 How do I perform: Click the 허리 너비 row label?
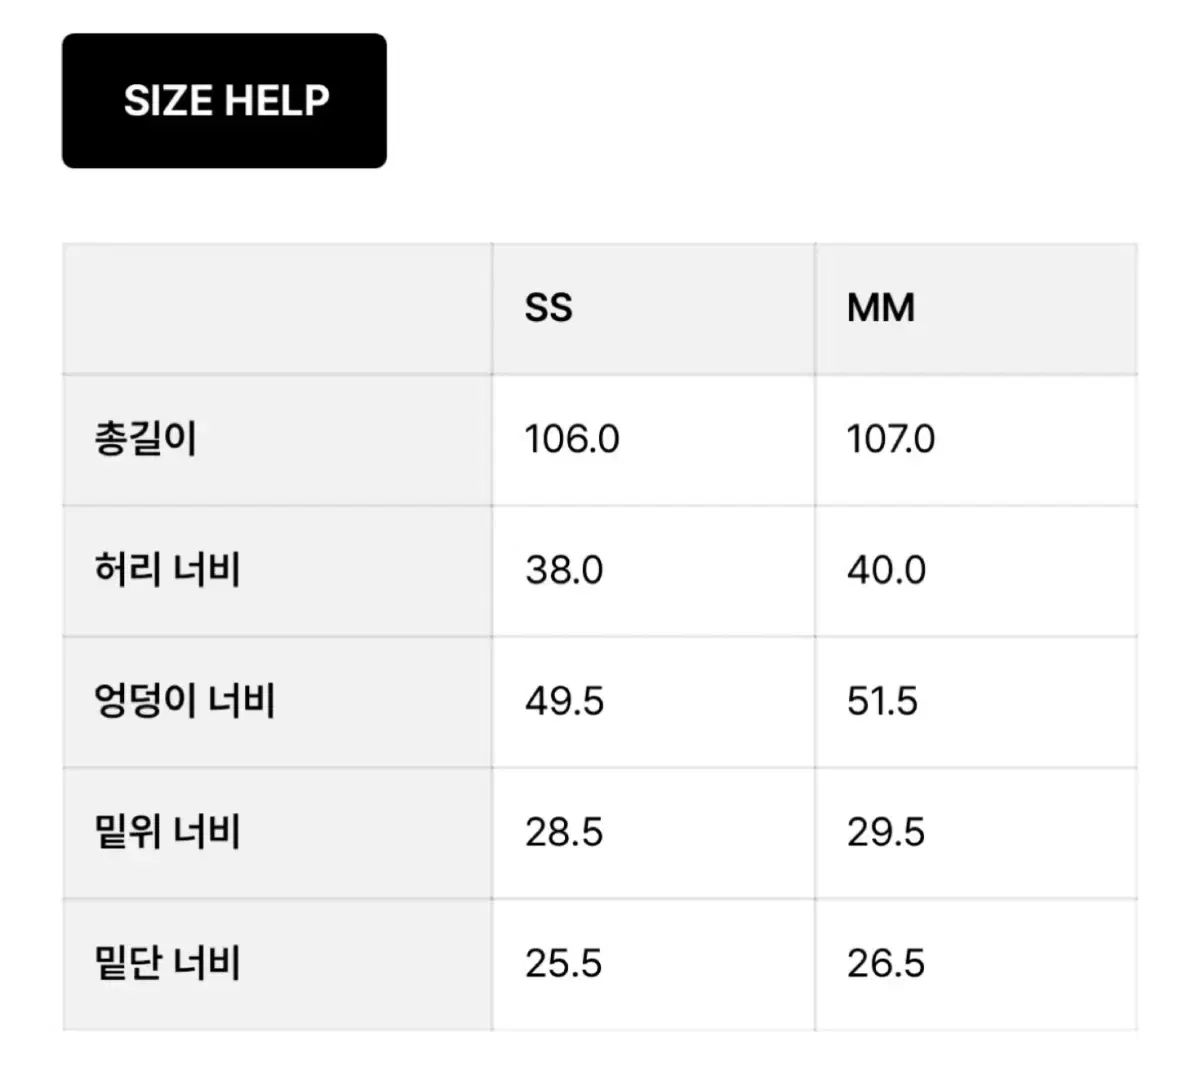[x=167, y=570]
